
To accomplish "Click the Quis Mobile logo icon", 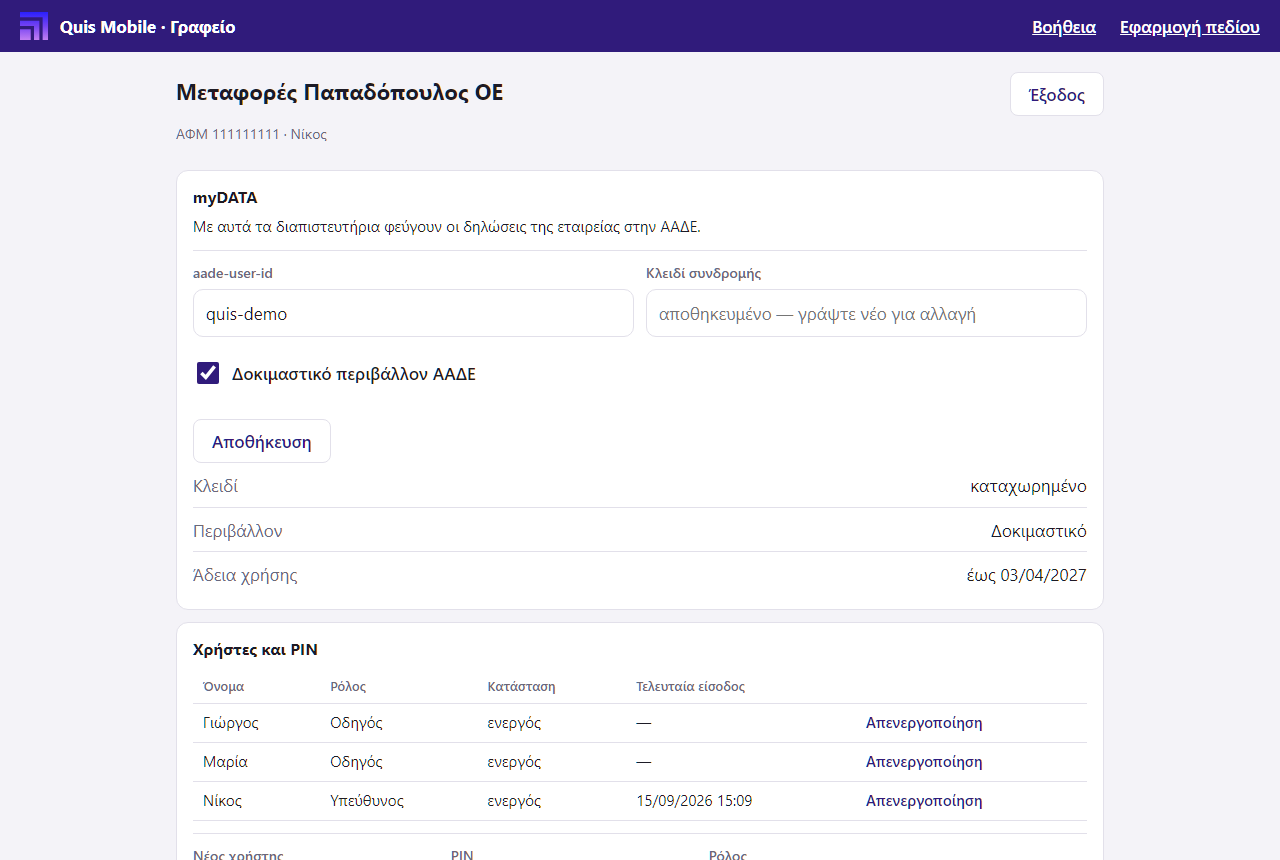I will (34, 26).
